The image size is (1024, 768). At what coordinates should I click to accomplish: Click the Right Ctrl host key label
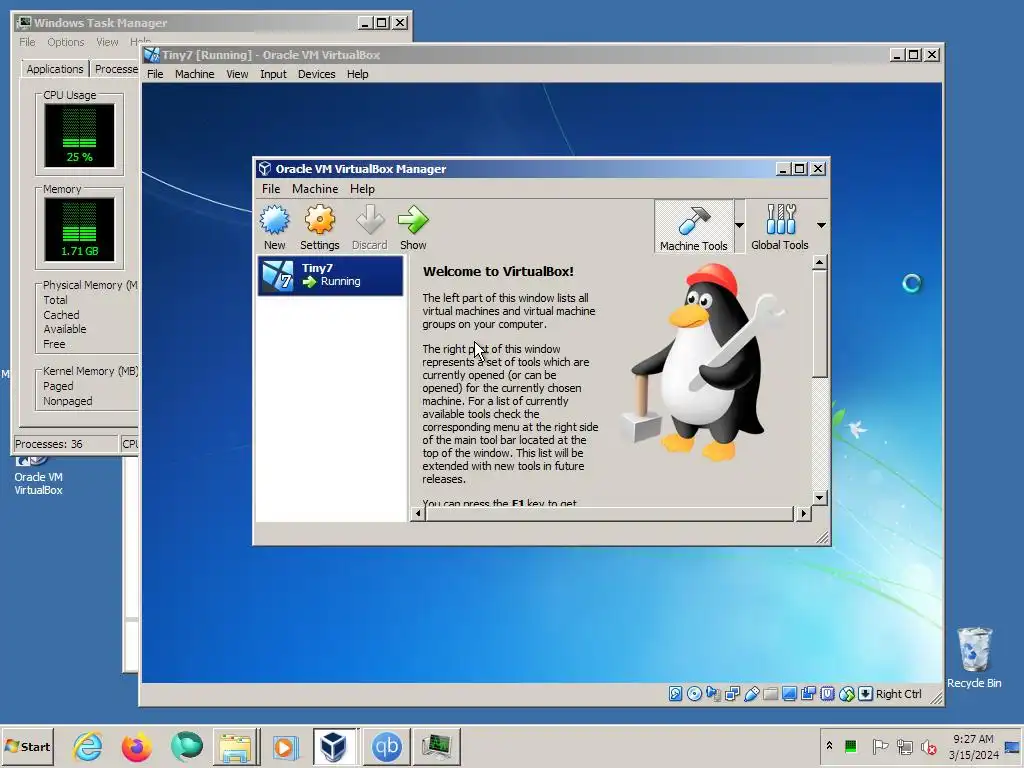[x=899, y=694]
